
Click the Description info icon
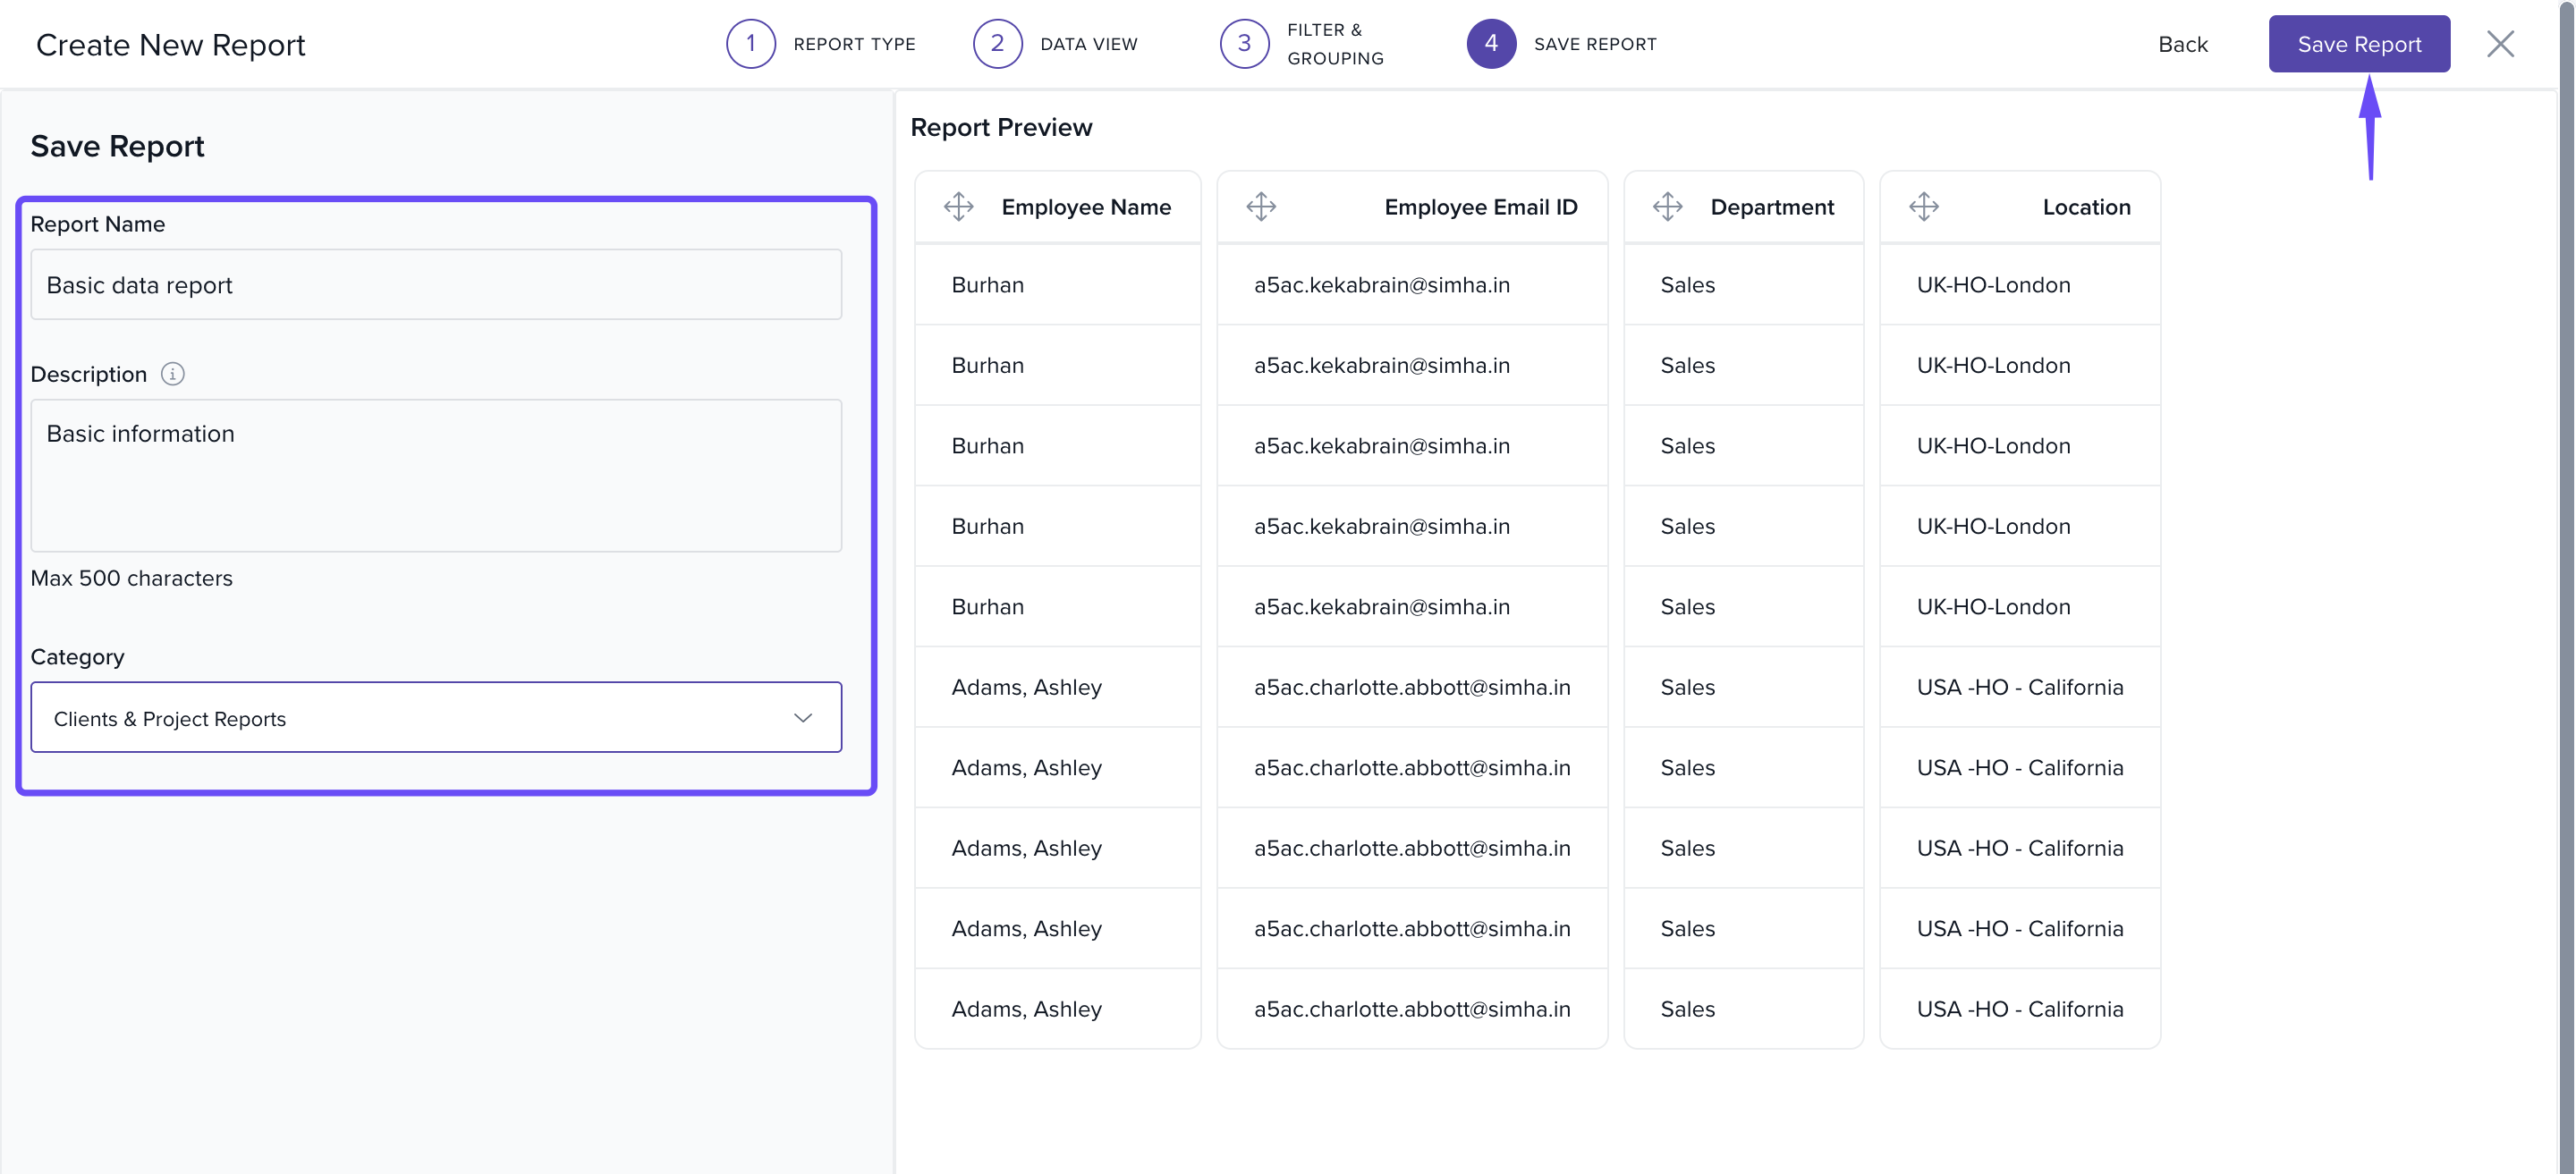[173, 374]
